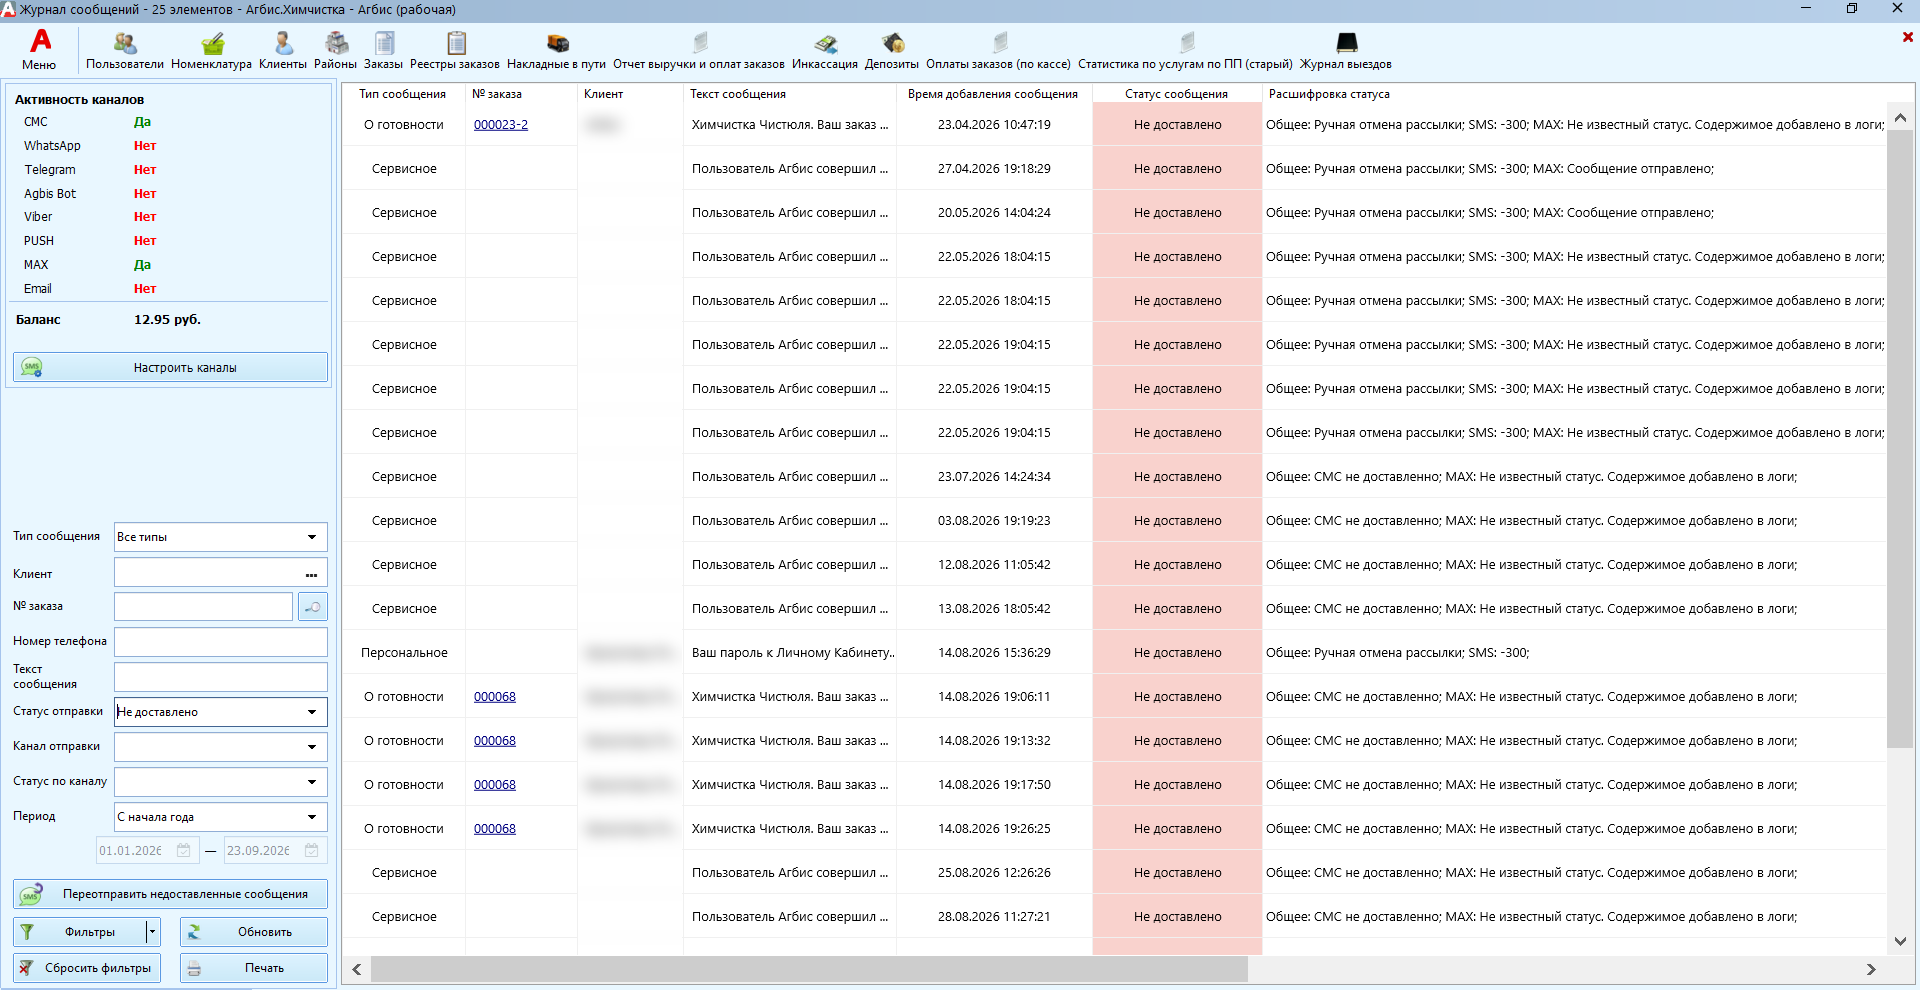Click Переотправить недоставленные сообщения button
Screen dimensions: 1920x990
(170, 894)
